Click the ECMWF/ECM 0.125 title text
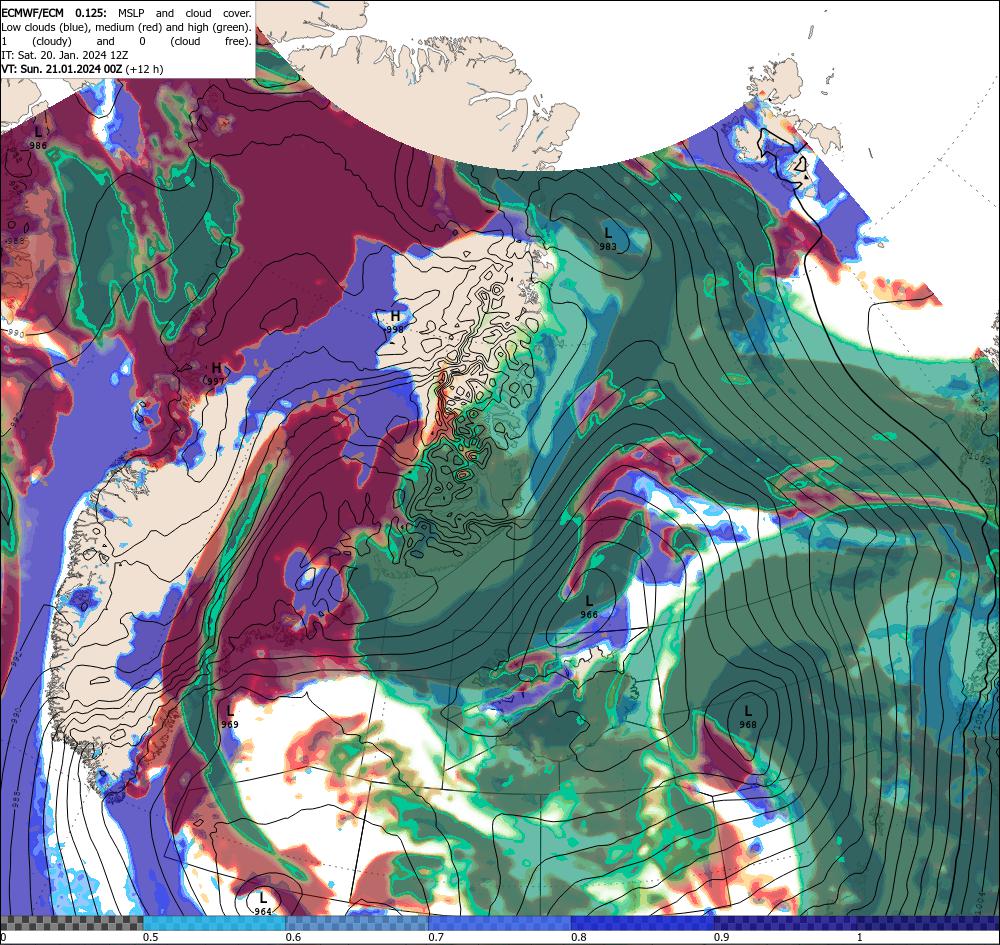Viewport: 1000px width, 945px height. click(x=54, y=13)
